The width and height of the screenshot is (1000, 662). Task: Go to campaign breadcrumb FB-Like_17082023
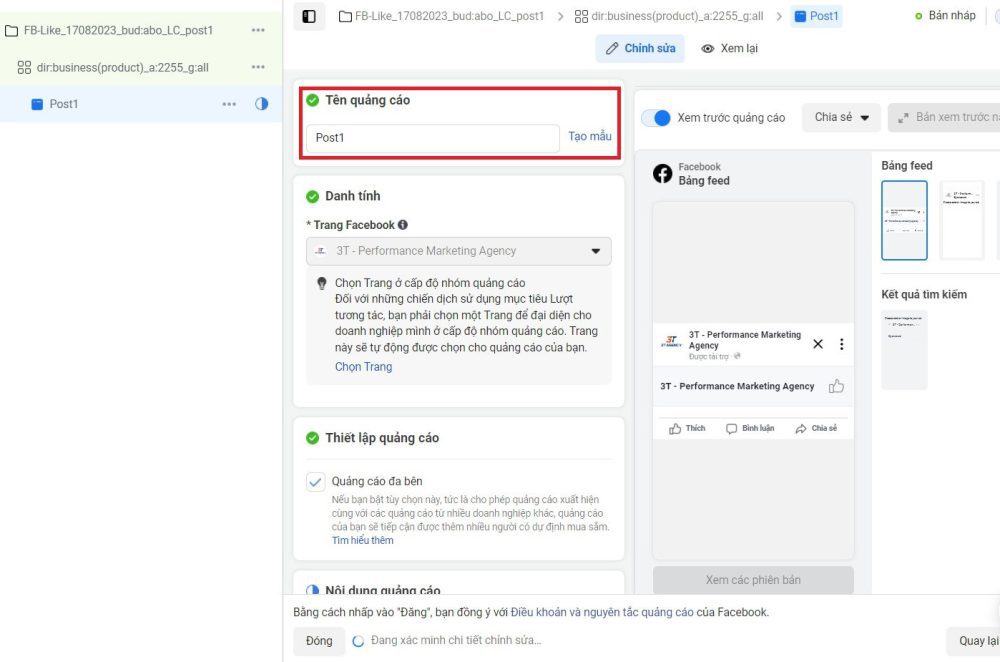point(441,16)
